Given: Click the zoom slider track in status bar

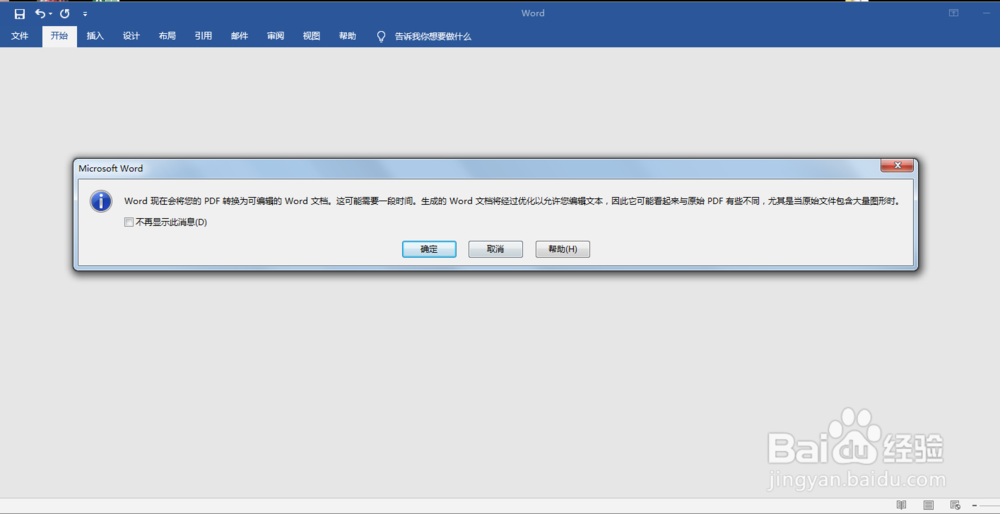Looking at the screenshot, I should 990,505.
